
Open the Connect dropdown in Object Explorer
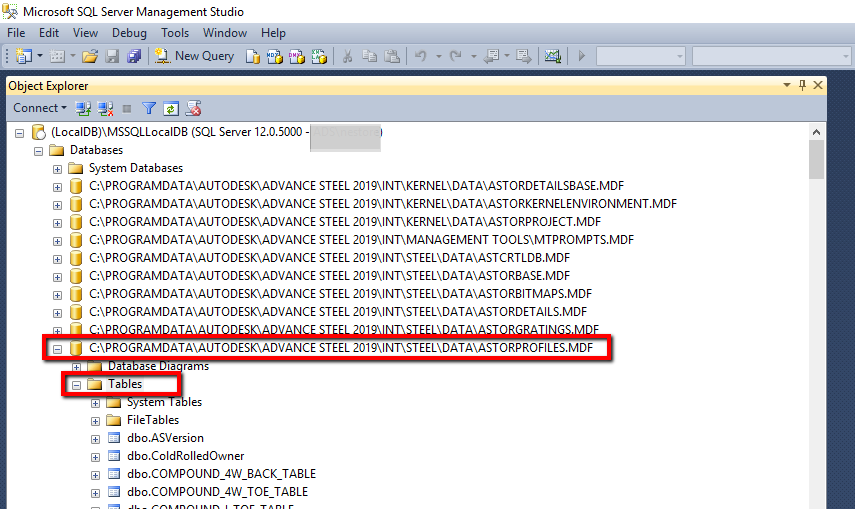[39, 108]
